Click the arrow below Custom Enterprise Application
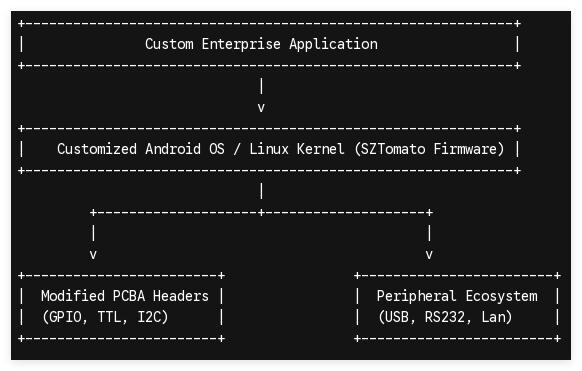This screenshot has height=371, width=582. pos(261,108)
